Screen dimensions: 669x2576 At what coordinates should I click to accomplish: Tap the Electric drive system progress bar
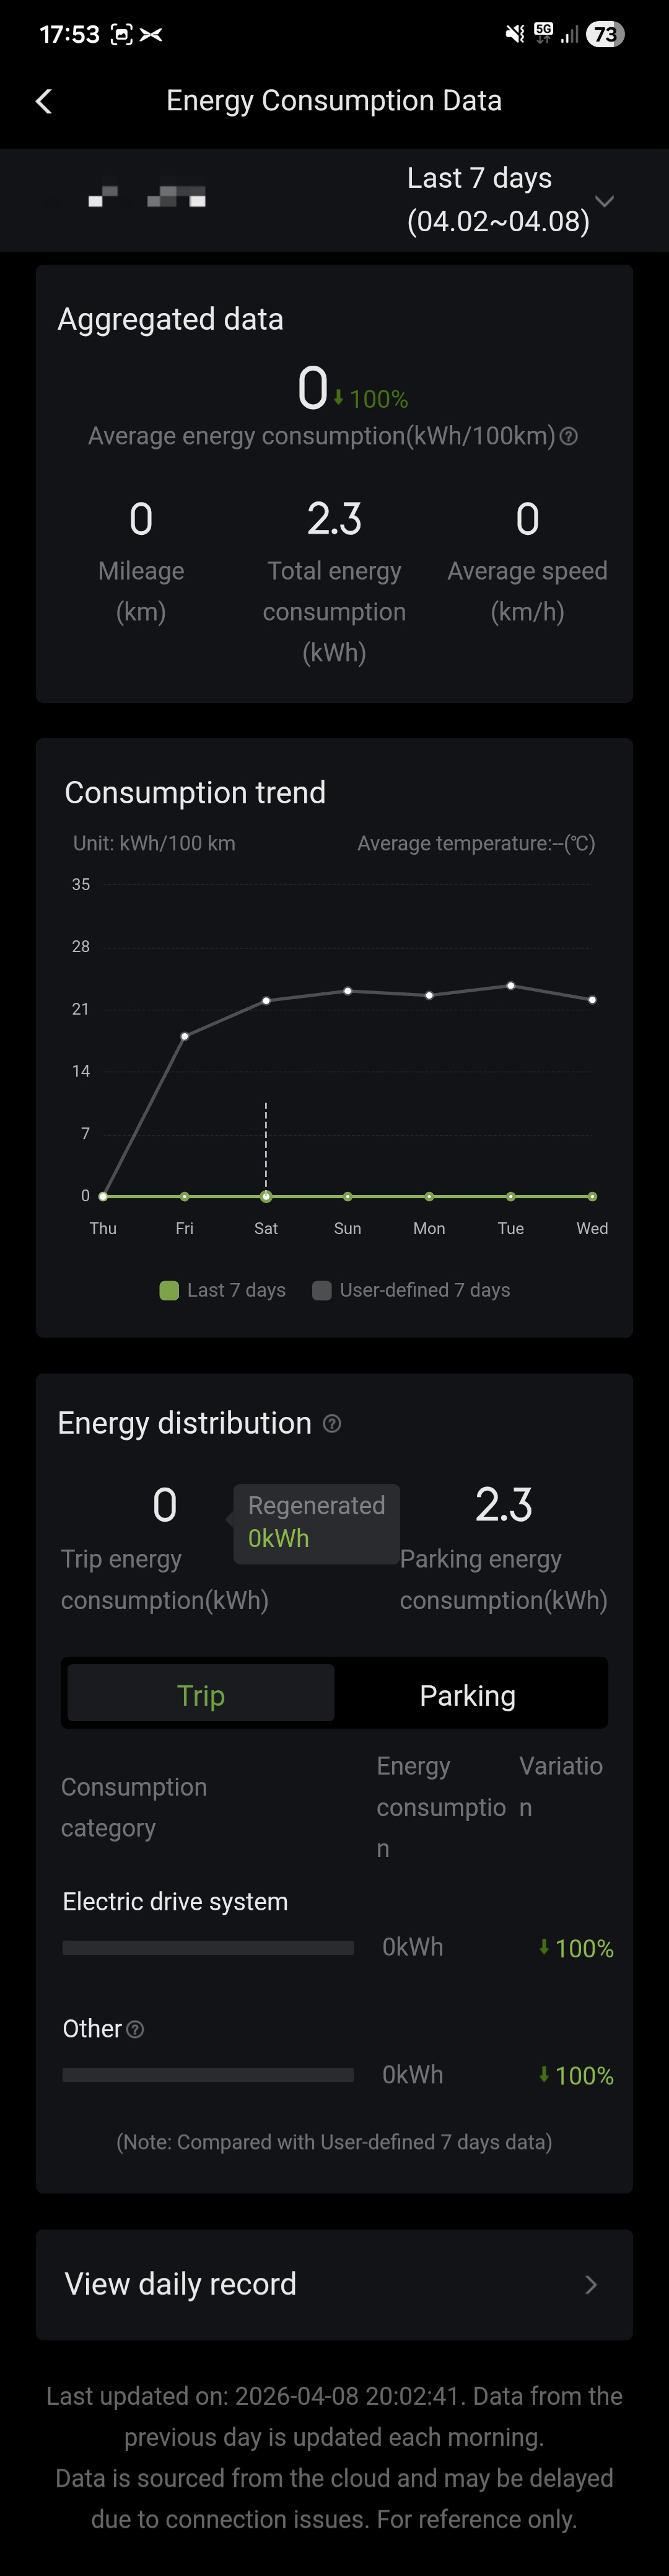click(208, 1947)
